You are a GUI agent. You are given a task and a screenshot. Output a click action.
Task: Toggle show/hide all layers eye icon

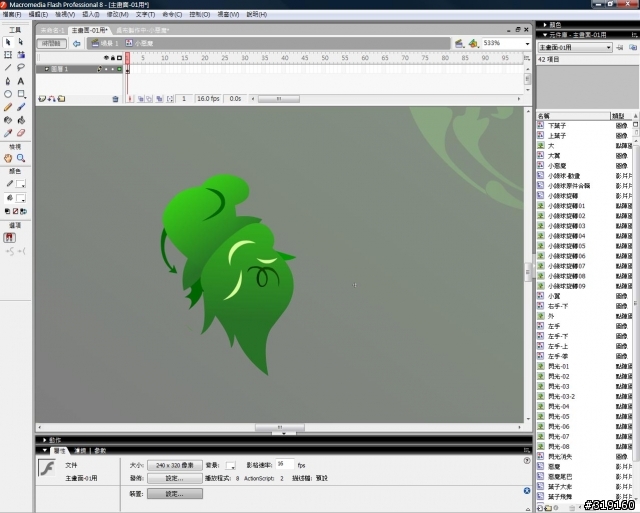[x=106, y=58]
